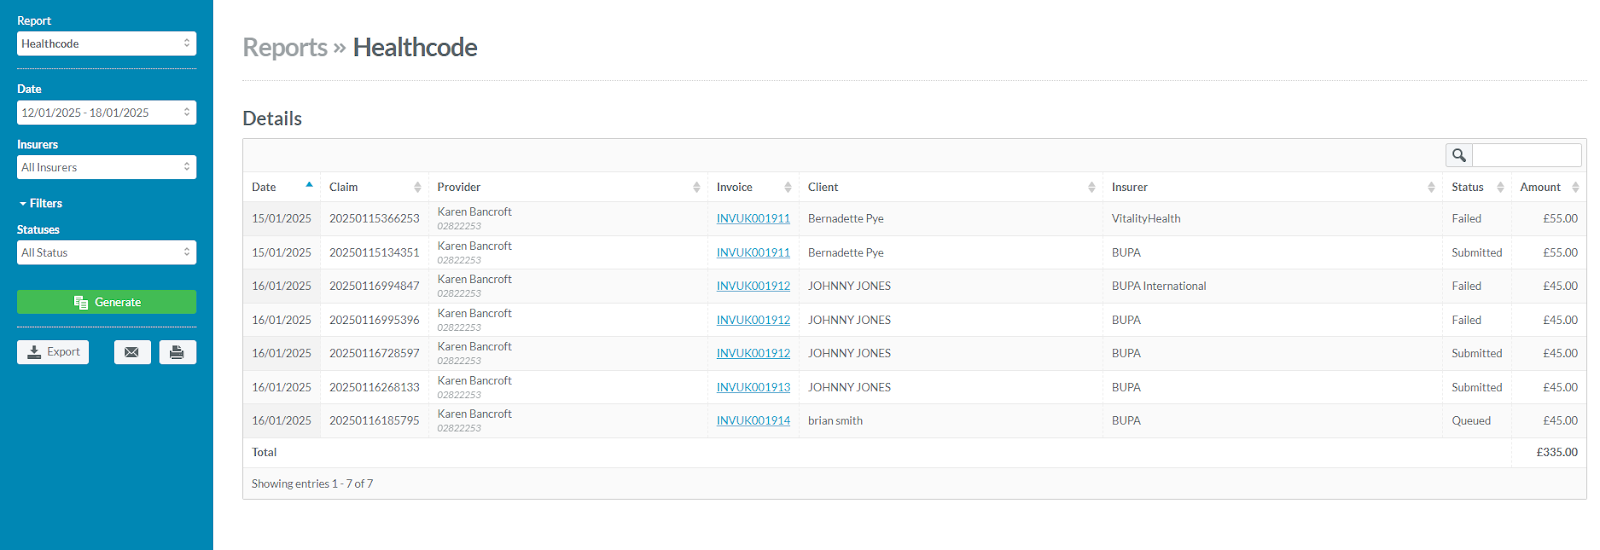The width and height of the screenshot is (1600, 550).
Task: Open the Report dropdown showing Healthcode
Action: (x=106, y=44)
